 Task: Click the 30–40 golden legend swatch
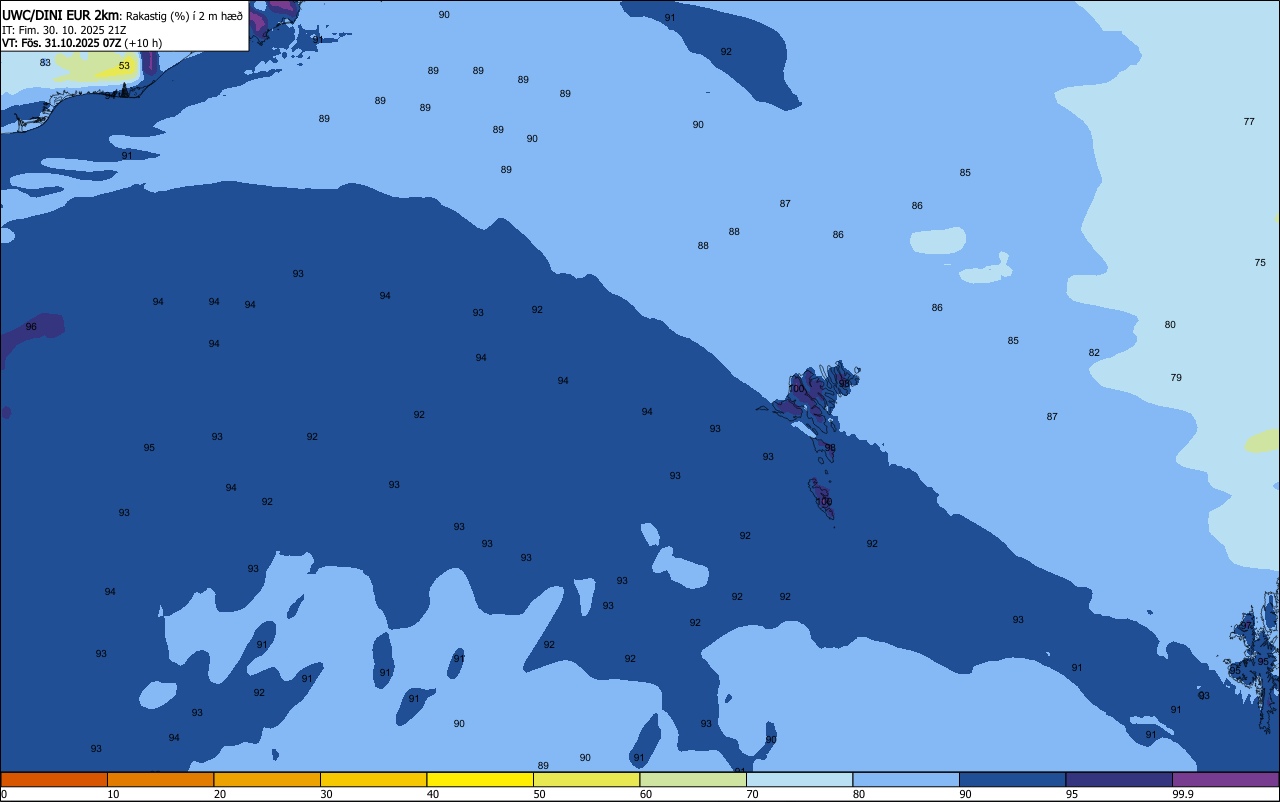coord(373,779)
